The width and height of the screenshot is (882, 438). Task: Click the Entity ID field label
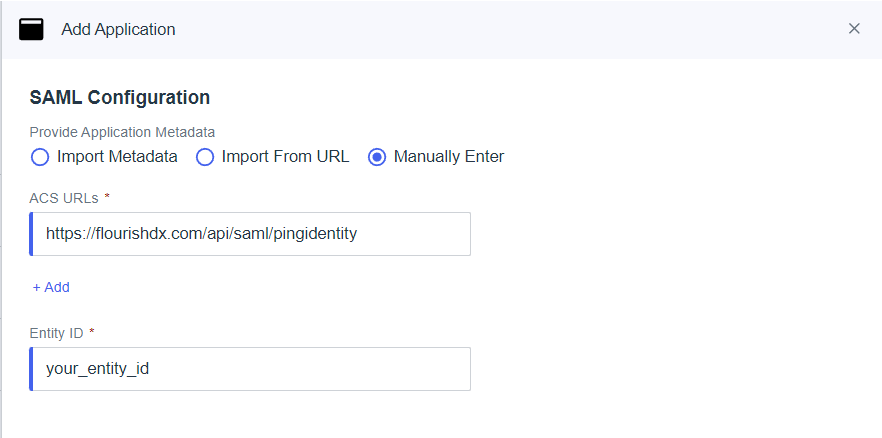click(x=56, y=333)
